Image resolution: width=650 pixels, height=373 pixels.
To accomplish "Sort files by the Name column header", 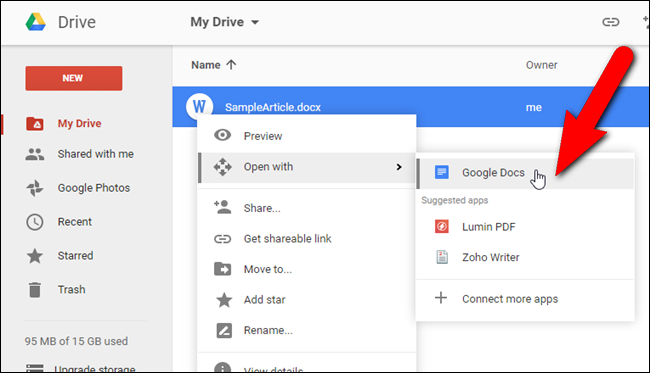I will tap(206, 65).
